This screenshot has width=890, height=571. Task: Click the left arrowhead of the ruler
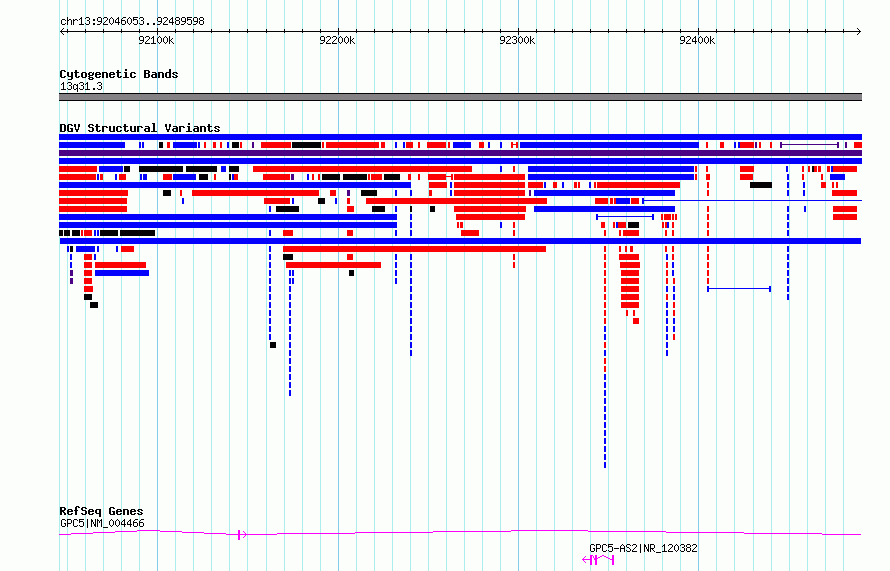click(x=63, y=32)
